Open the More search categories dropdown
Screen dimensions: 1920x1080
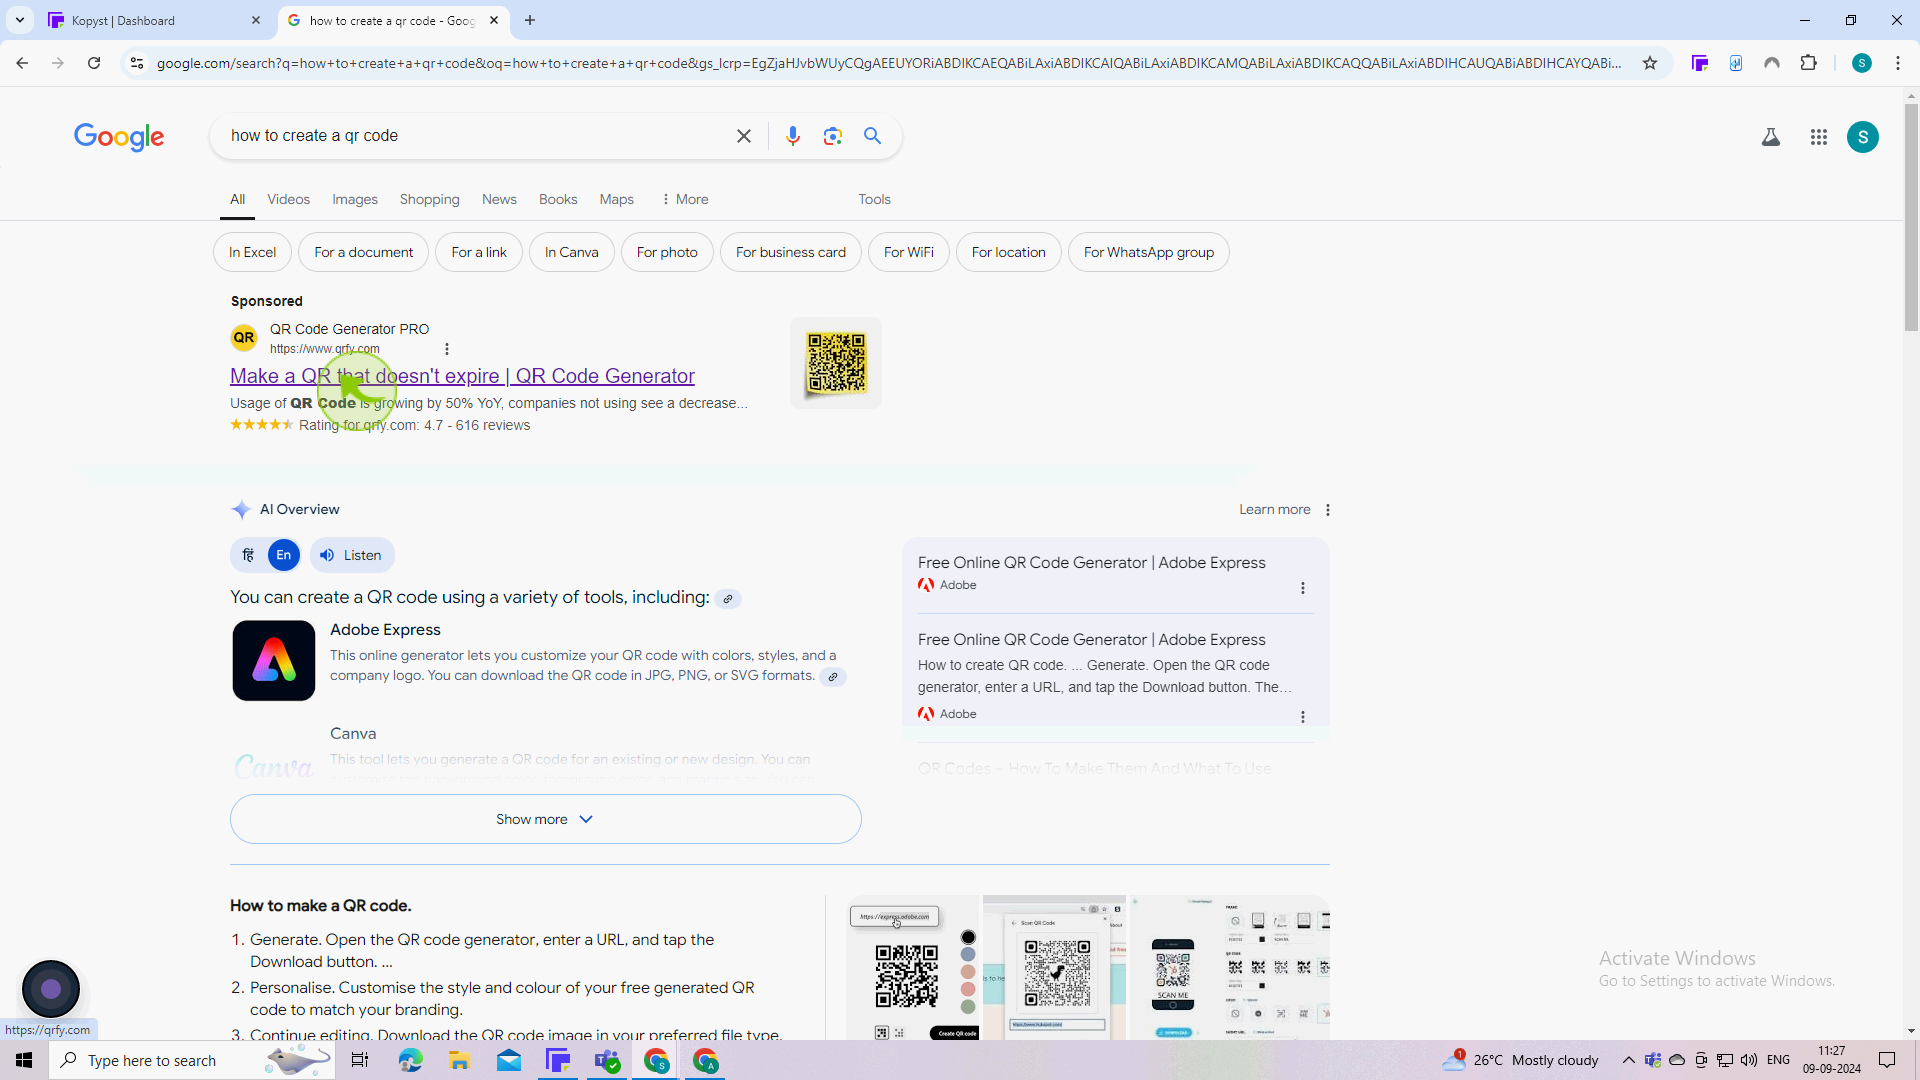click(685, 199)
